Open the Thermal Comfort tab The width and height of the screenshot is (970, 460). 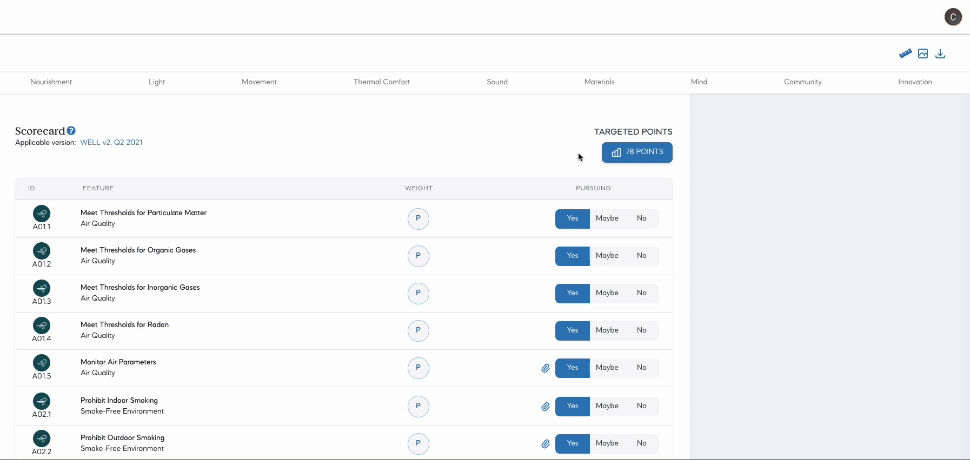coord(381,82)
